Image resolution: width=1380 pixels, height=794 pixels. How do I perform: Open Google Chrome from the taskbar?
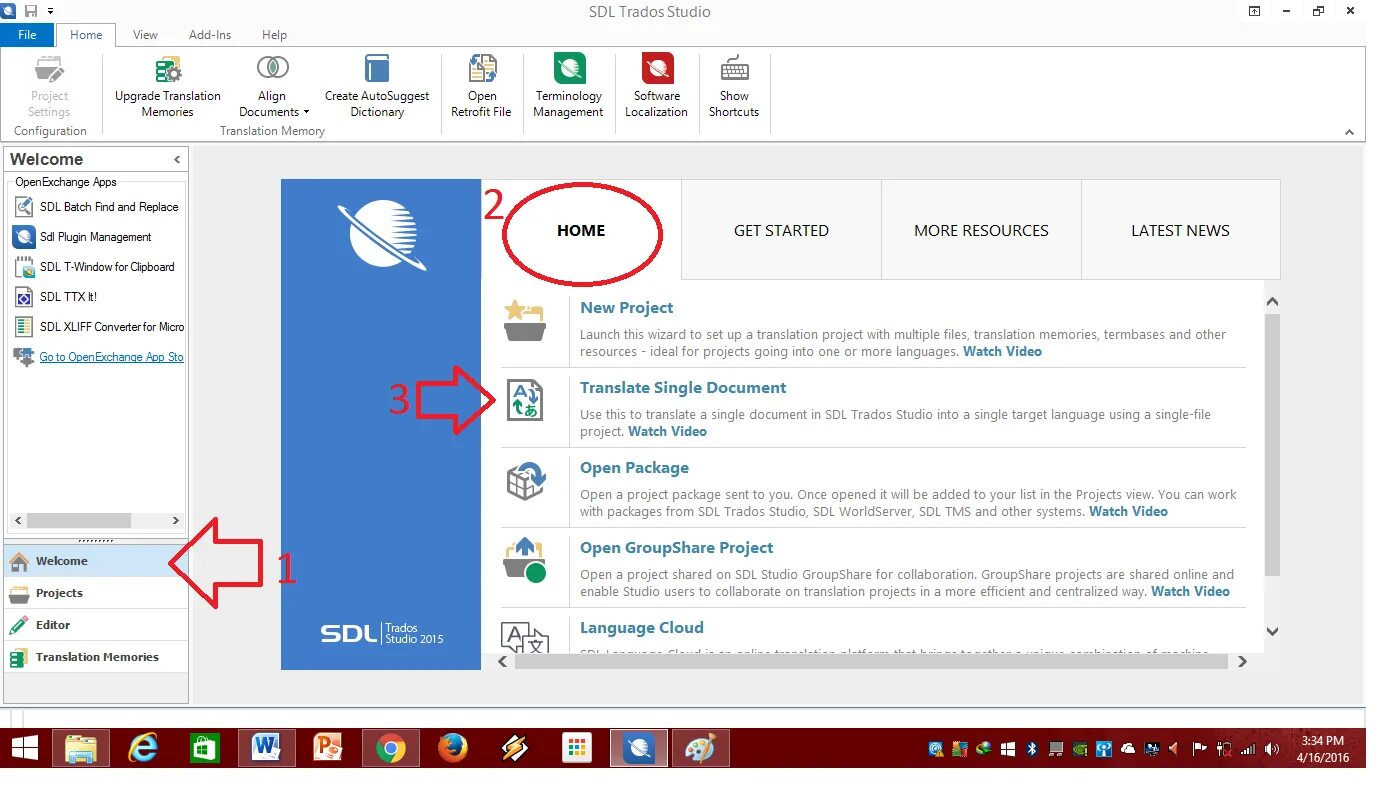(x=391, y=748)
